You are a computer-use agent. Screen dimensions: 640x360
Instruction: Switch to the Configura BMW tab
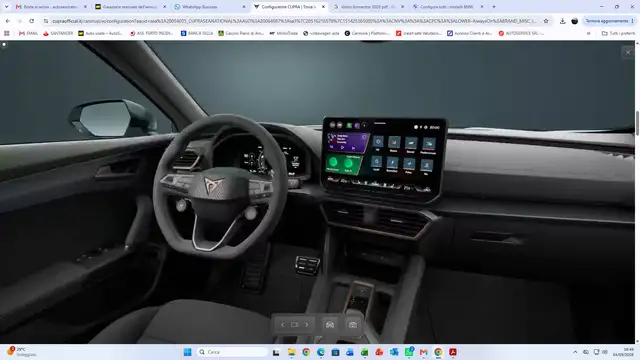point(447,7)
